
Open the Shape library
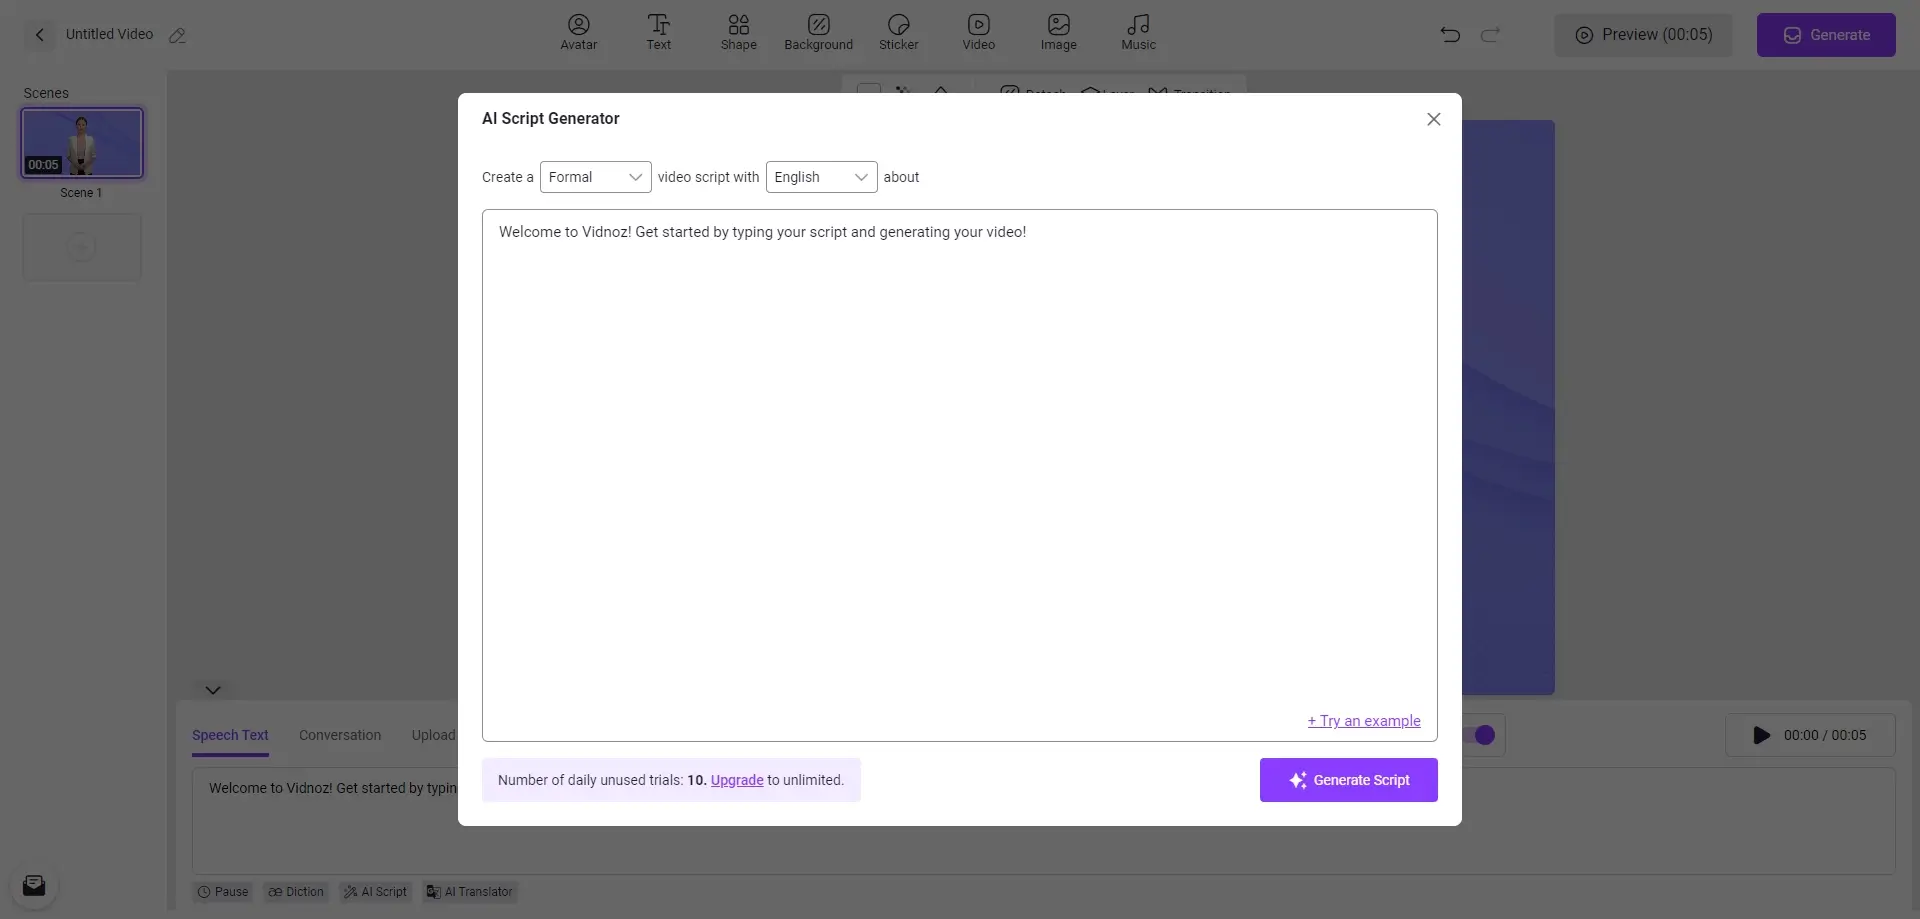point(738,32)
